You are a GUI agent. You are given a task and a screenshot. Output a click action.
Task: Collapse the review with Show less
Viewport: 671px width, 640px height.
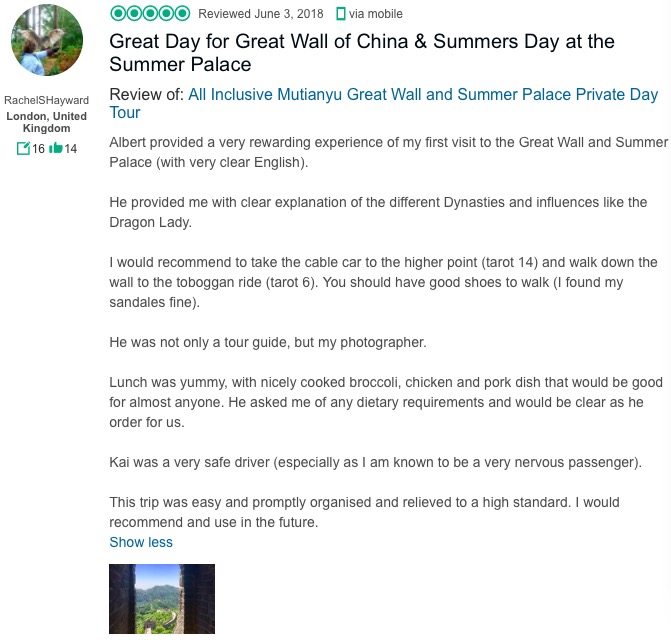[x=141, y=542]
